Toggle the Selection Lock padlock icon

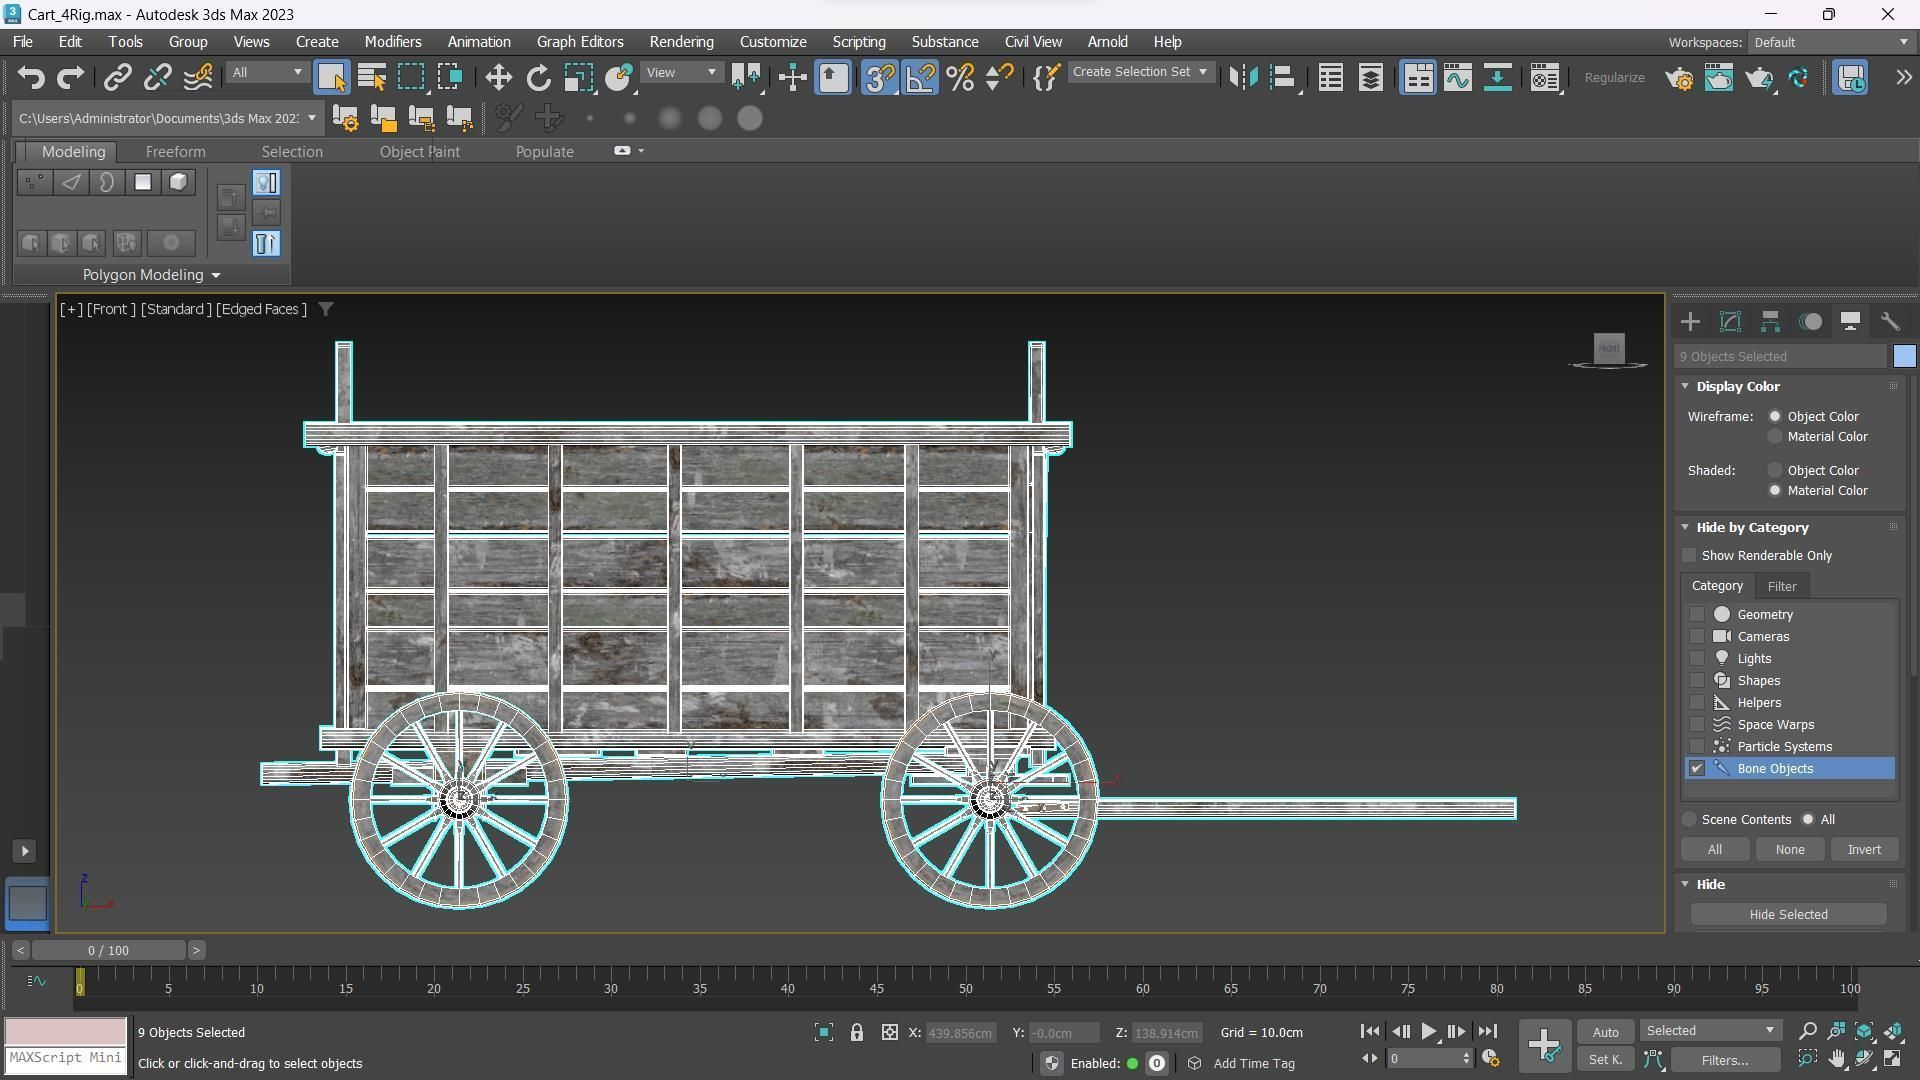pyautogui.click(x=857, y=1033)
